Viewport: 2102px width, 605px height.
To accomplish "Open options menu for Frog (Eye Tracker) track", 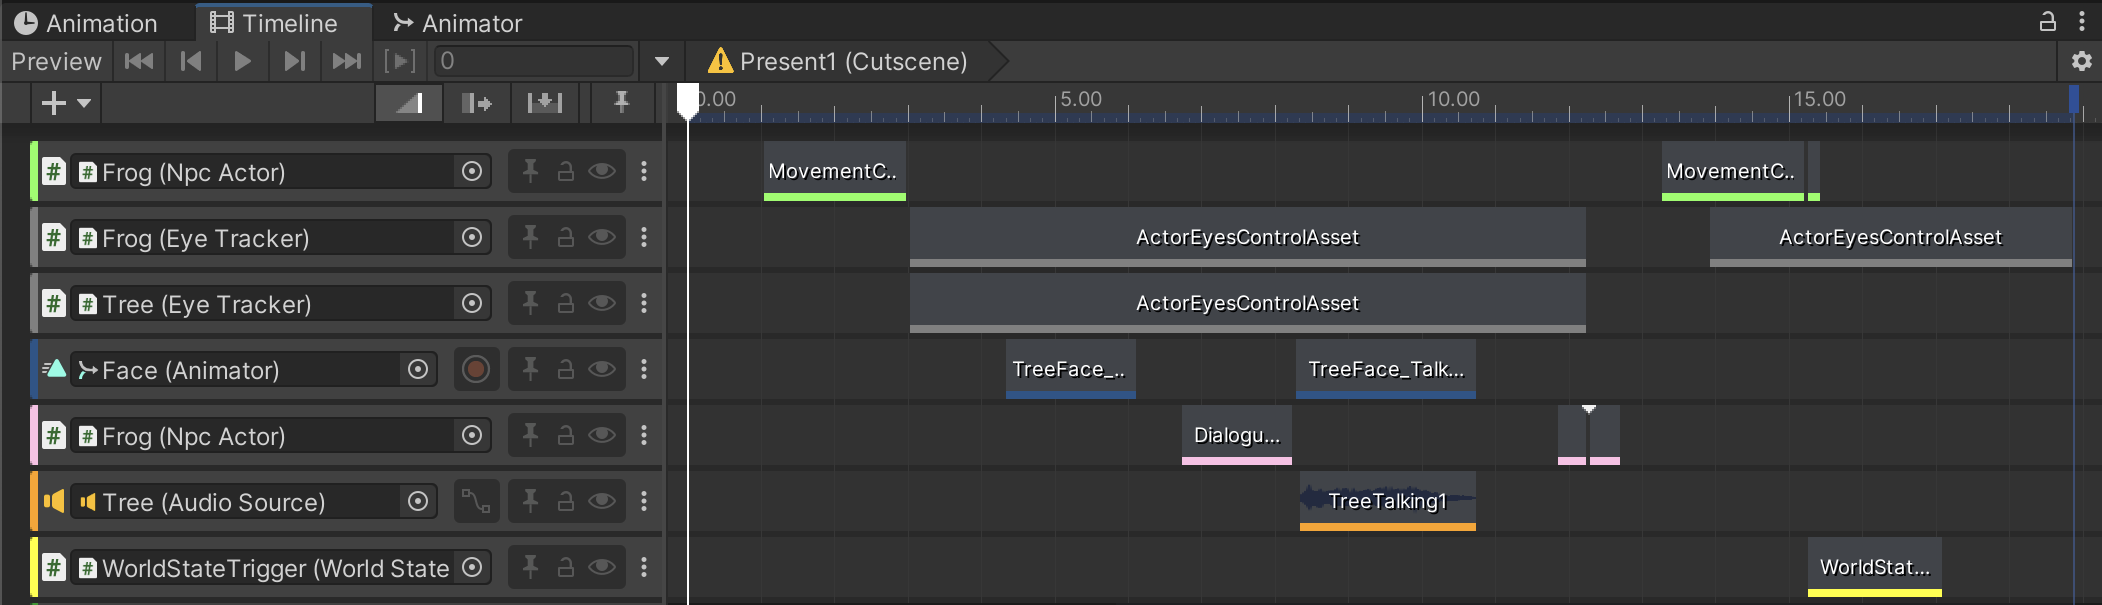I will (644, 237).
